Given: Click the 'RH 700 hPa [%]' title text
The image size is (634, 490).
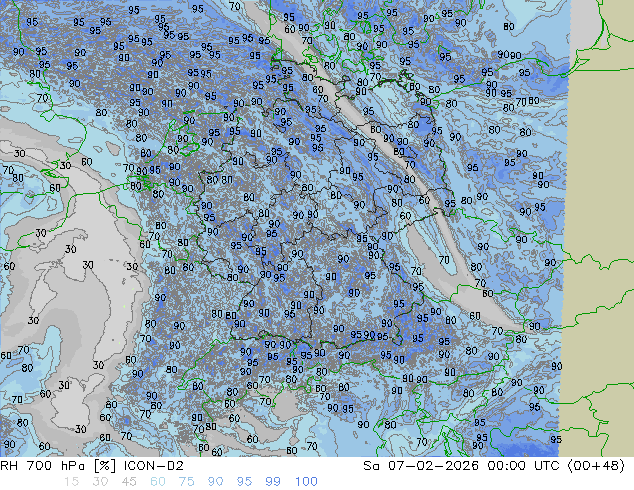Looking at the screenshot, I should coord(59,466).
